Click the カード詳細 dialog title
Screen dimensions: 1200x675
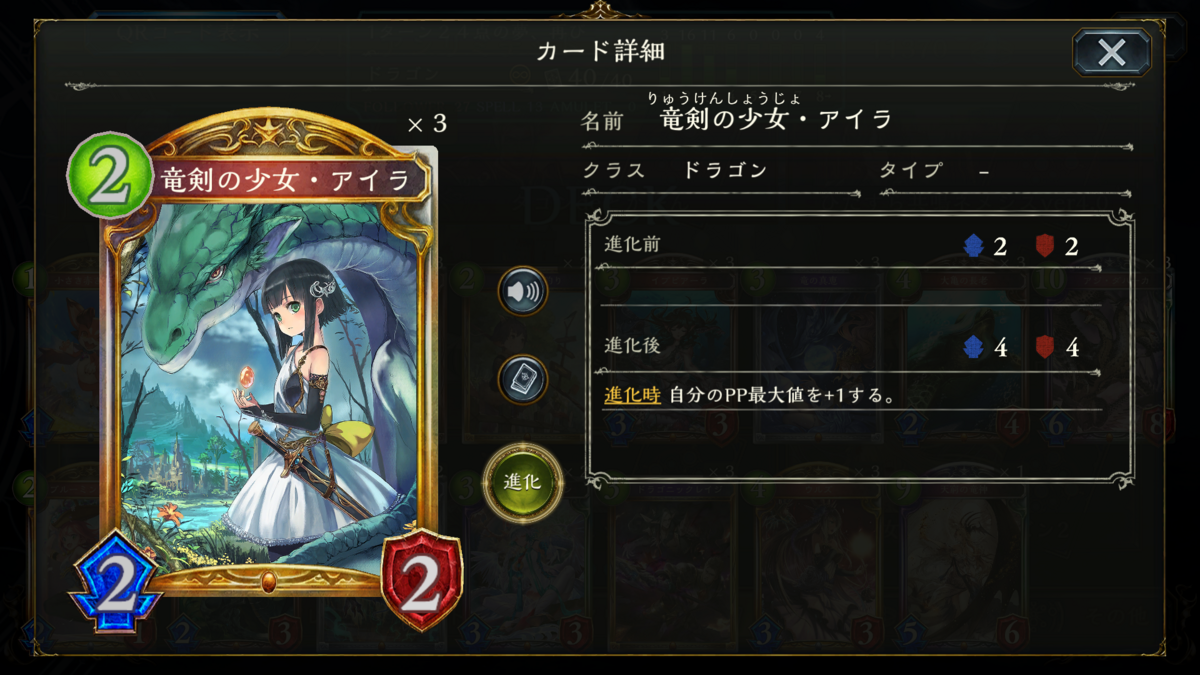600,50
